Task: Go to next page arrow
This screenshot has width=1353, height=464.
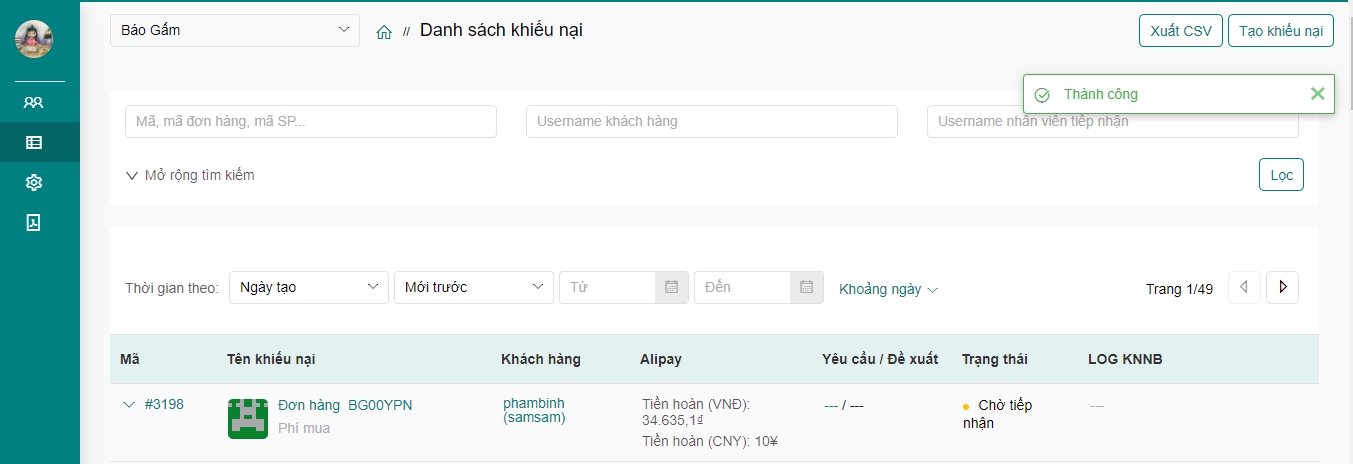Action: tap(1282, 288)
